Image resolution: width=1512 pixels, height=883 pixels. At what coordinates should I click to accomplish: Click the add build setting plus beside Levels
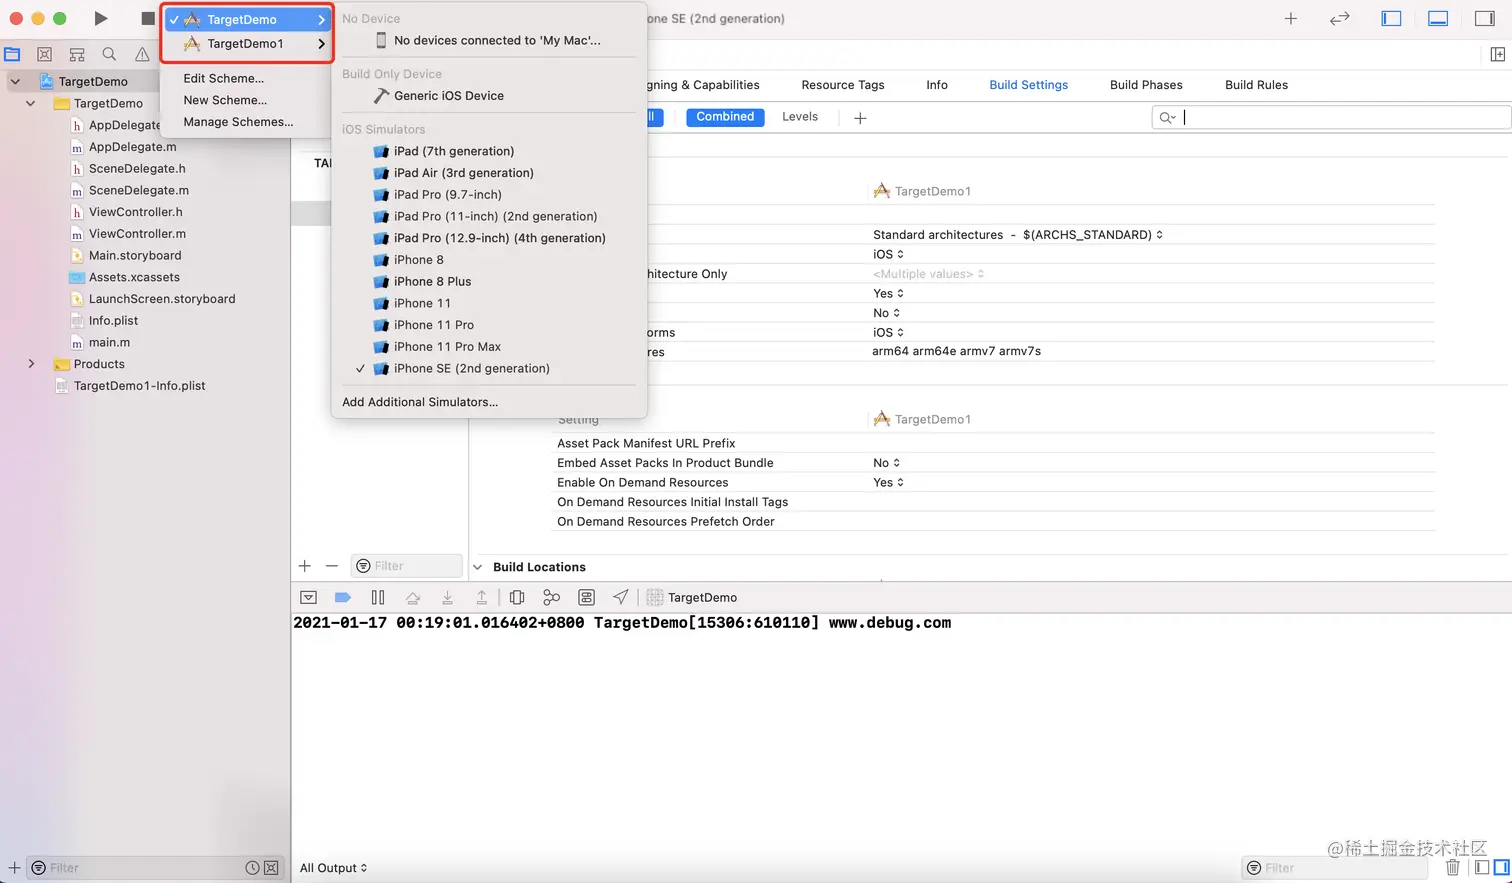coord(860,118)
